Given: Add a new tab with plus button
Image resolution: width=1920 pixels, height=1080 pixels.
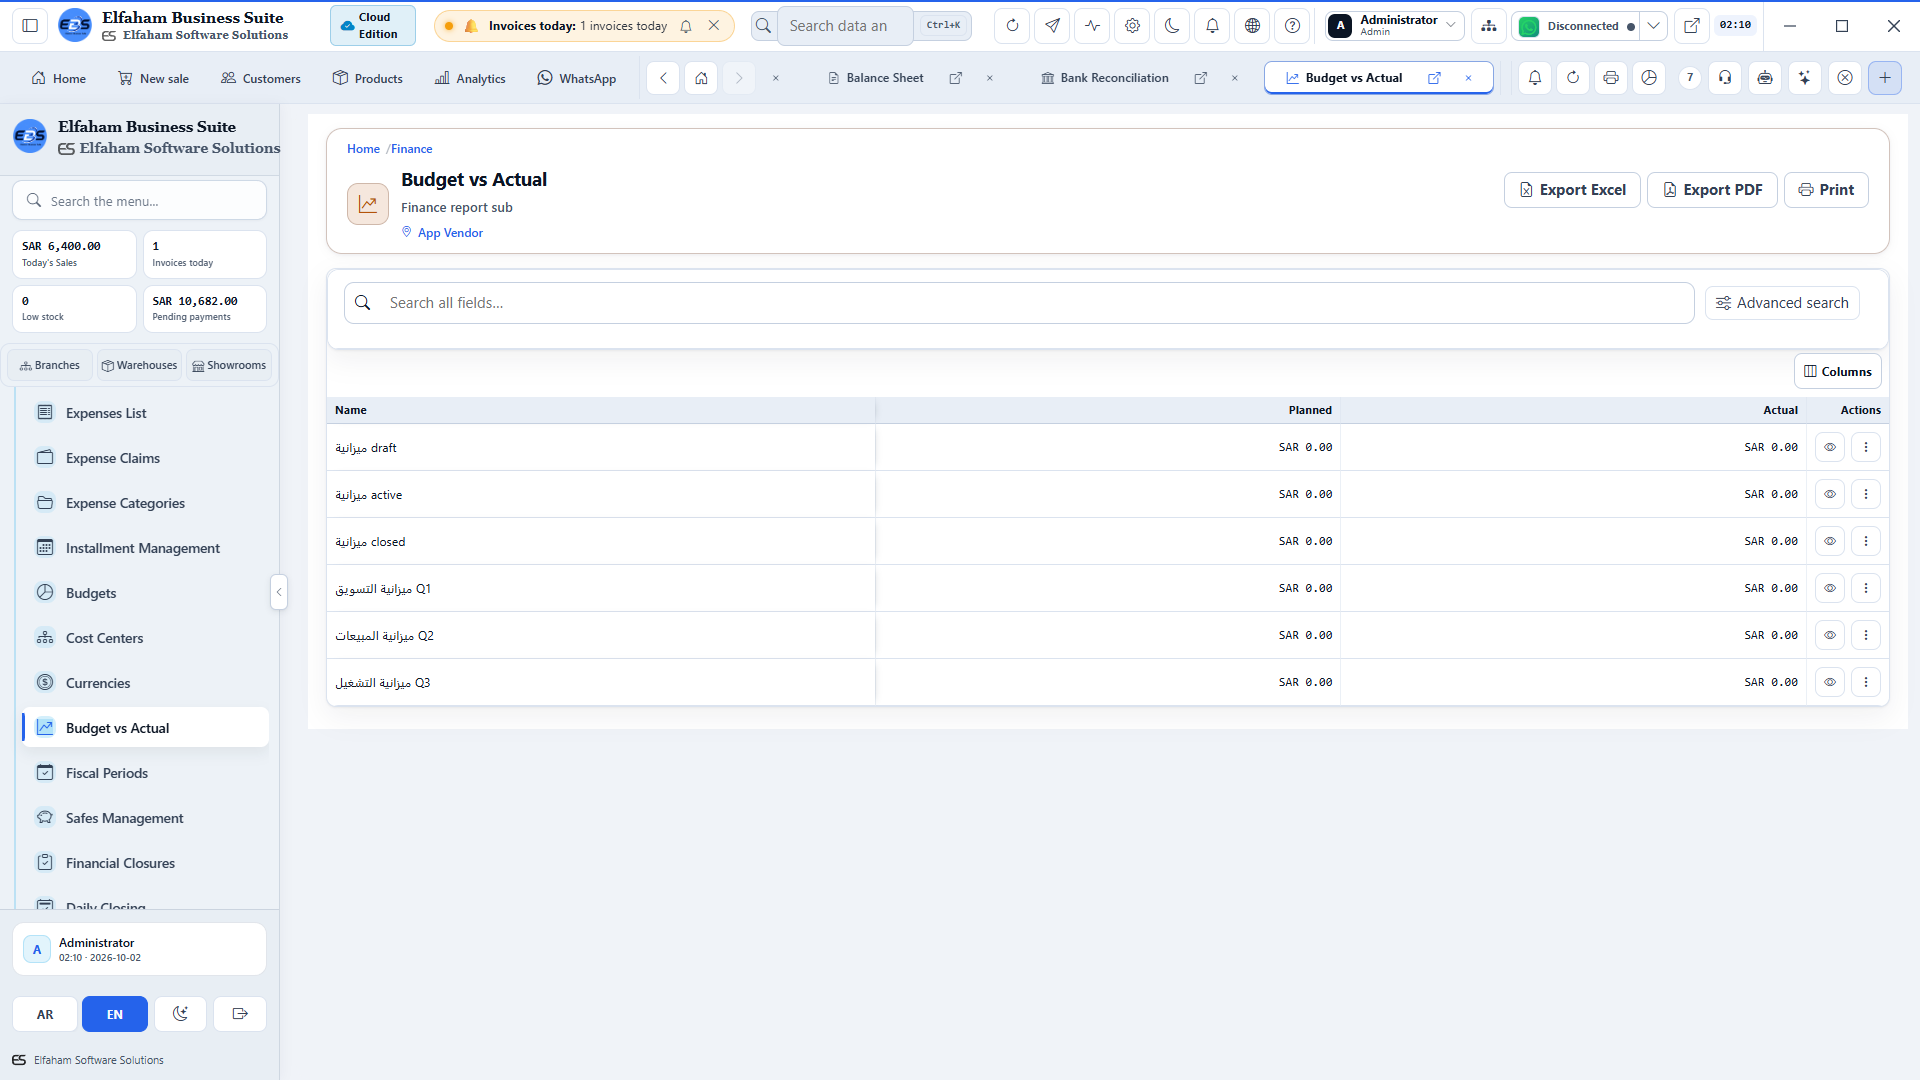Looking at the screenshot, I should coord(1885,78).
